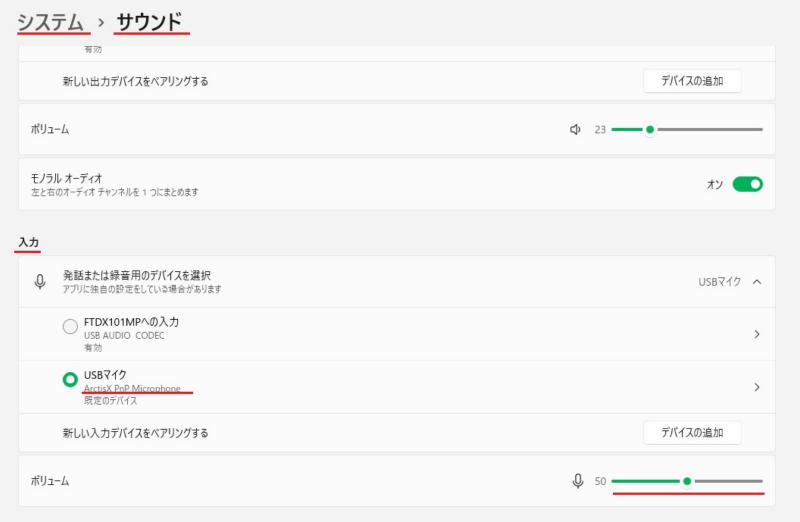
Task: Click the microphone icon beside input device selection
Action: coord(40,281)
